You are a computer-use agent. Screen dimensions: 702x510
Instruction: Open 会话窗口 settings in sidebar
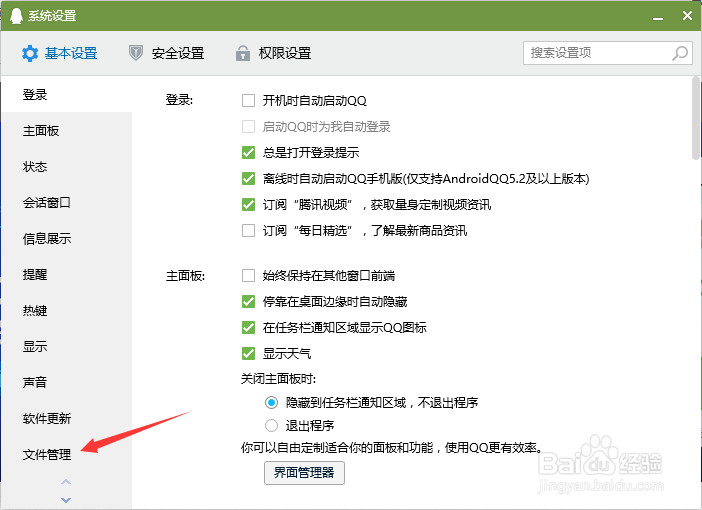(66, 202)
